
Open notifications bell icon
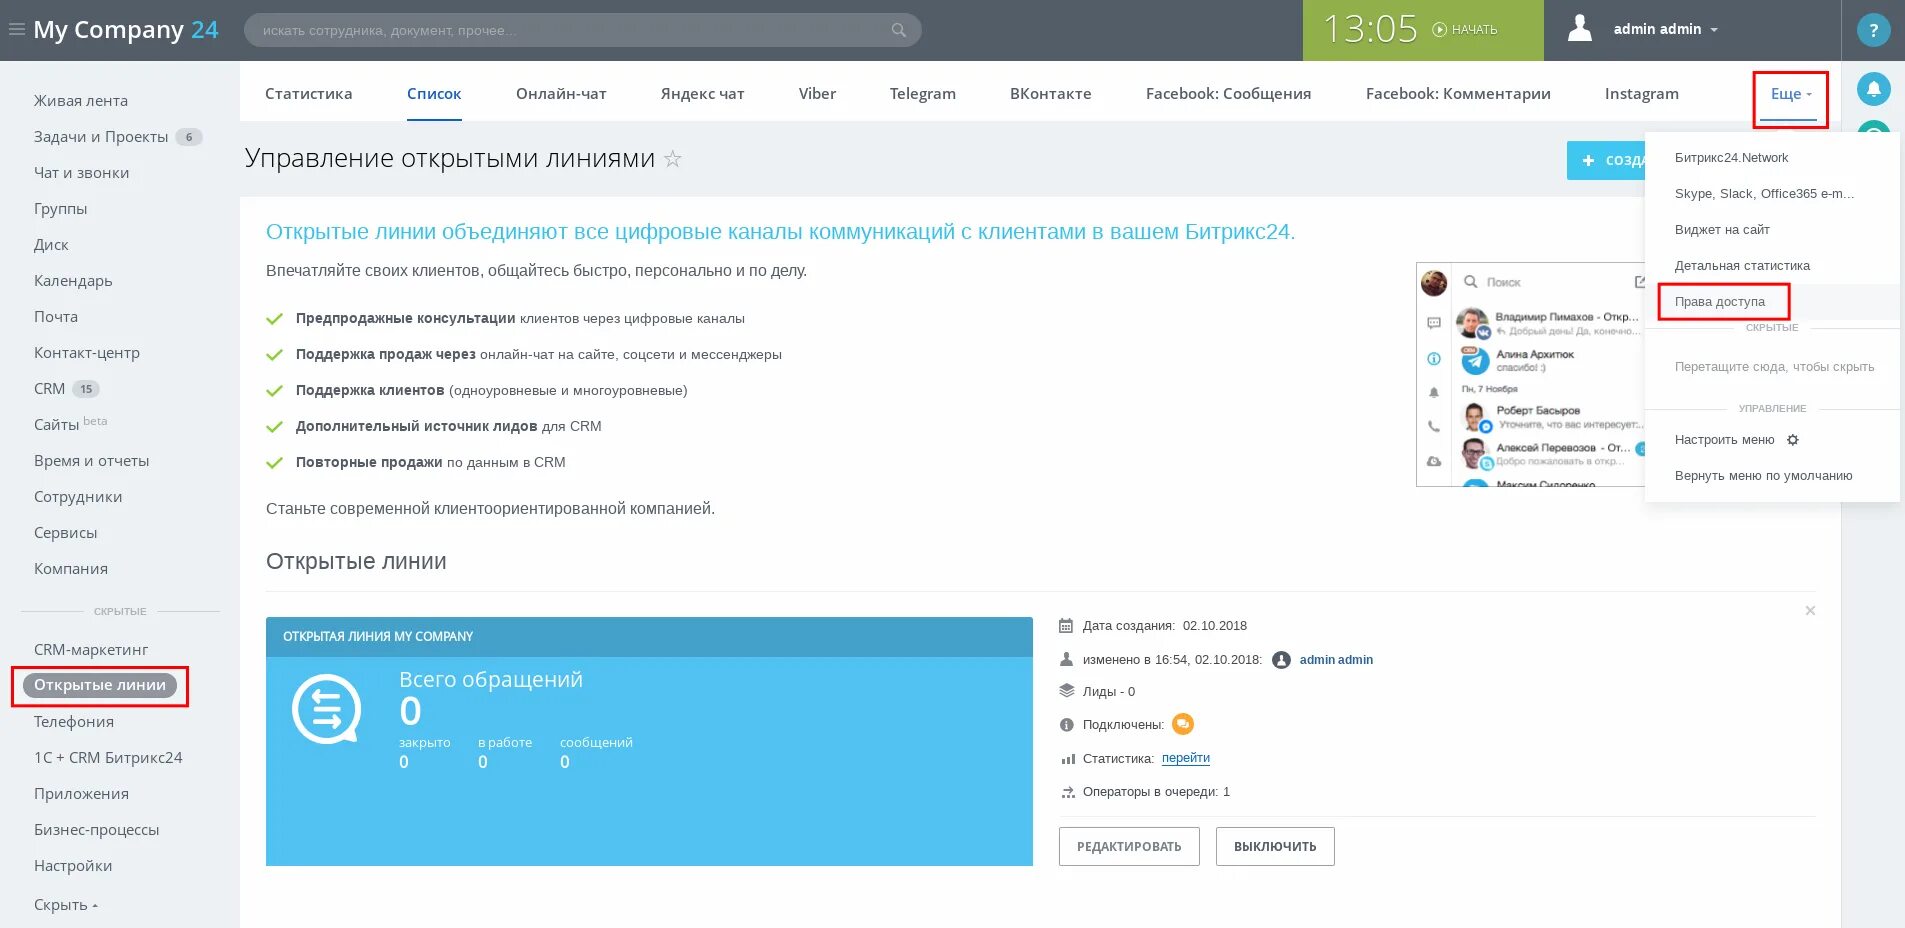(1873, 89)
